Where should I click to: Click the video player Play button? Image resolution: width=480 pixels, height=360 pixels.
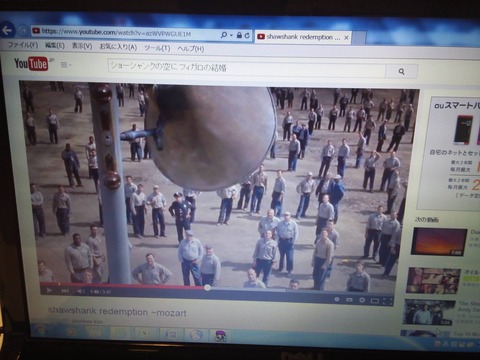point(50,290)
